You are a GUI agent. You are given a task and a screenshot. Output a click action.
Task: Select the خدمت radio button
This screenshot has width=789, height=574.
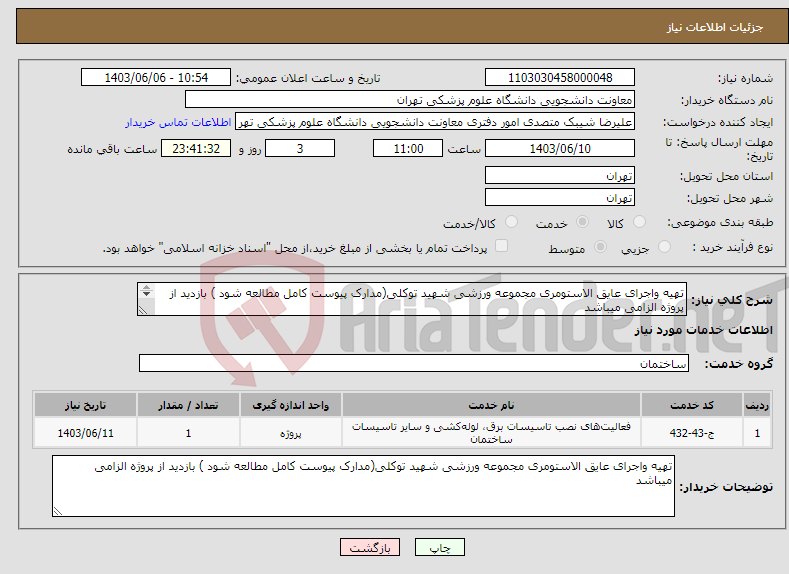click(582, 222)
